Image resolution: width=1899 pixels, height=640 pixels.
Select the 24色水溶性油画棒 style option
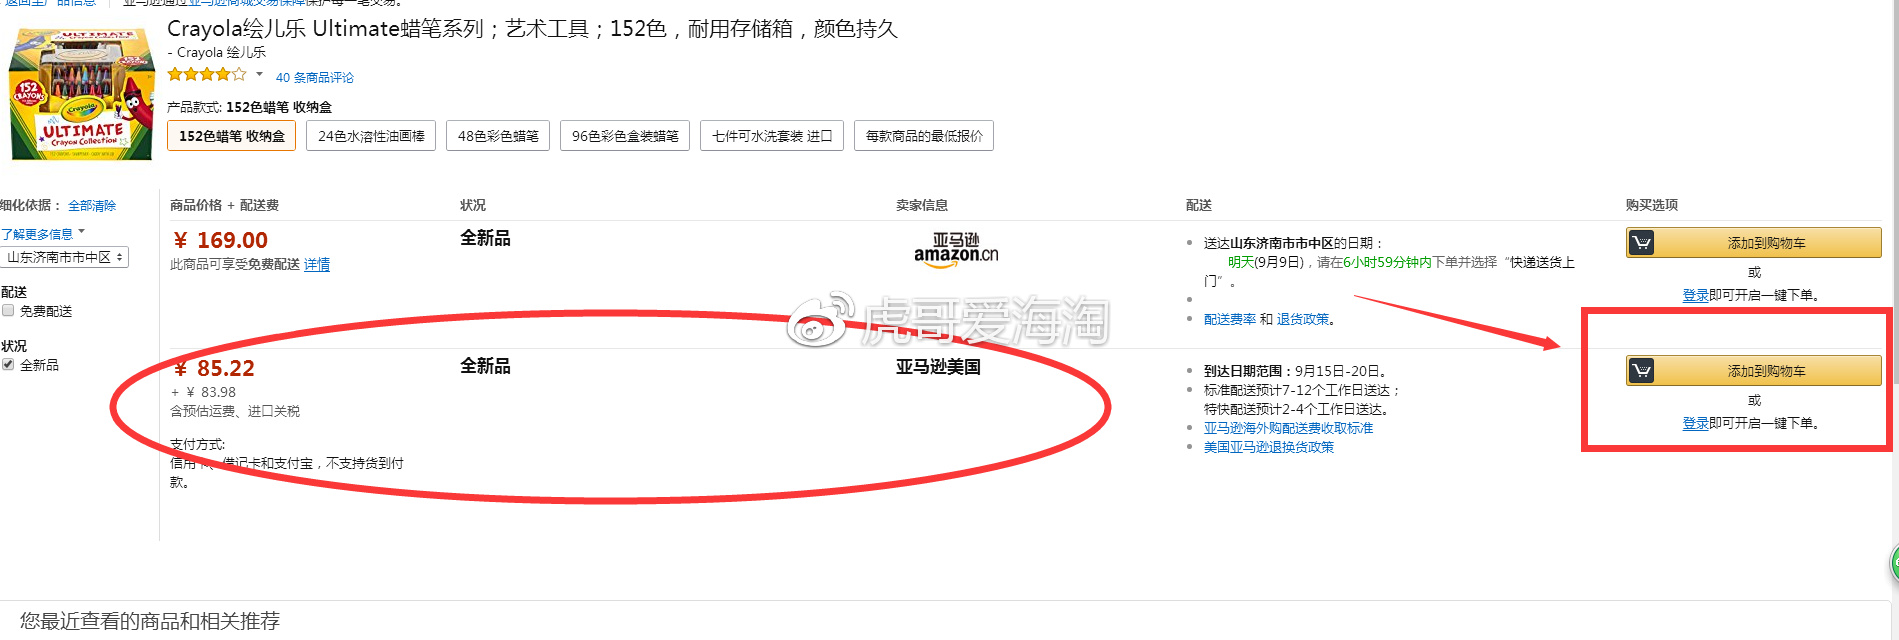coord(371,136)
